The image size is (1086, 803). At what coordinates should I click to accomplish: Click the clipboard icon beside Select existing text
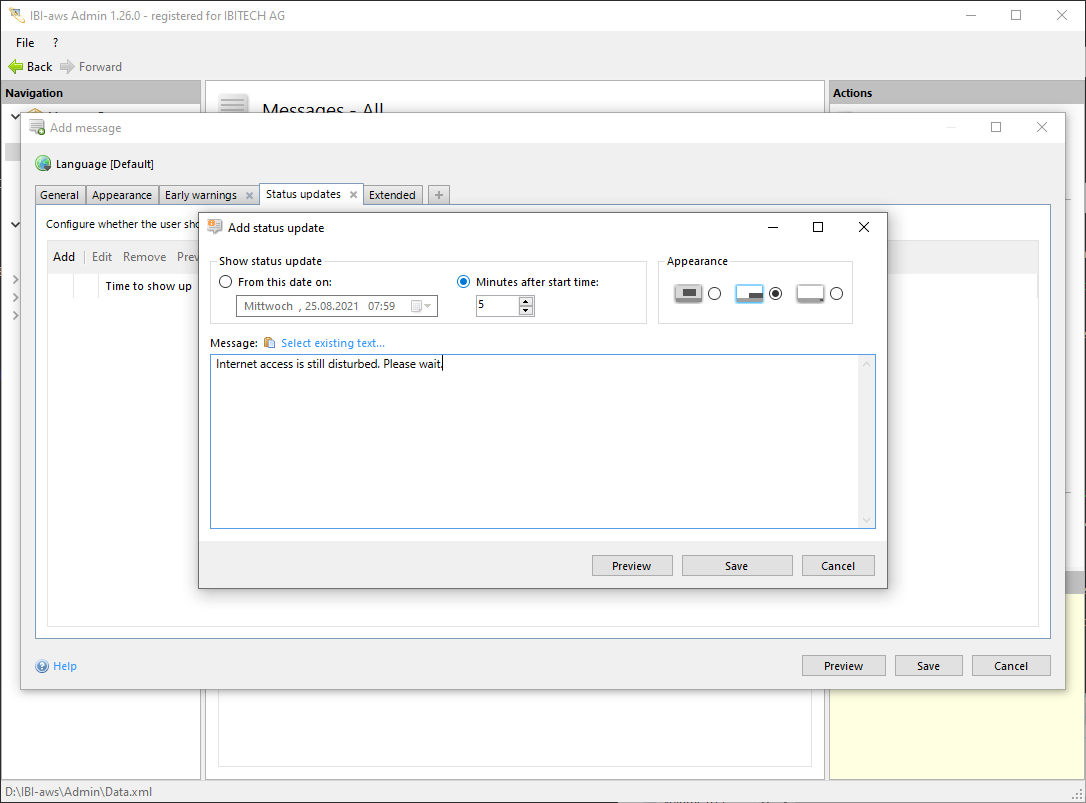click(x=269, y=343)
